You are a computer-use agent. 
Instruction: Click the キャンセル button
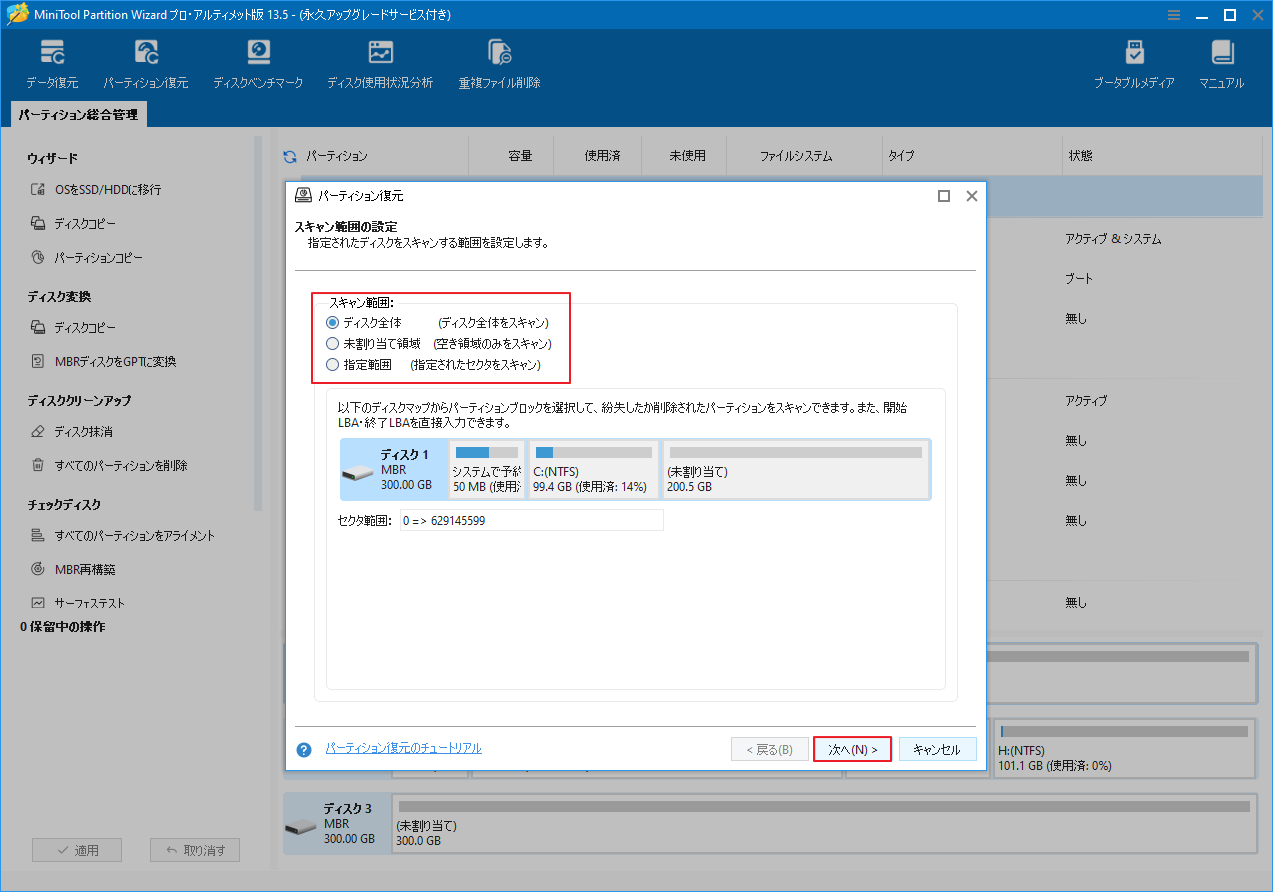937,748
